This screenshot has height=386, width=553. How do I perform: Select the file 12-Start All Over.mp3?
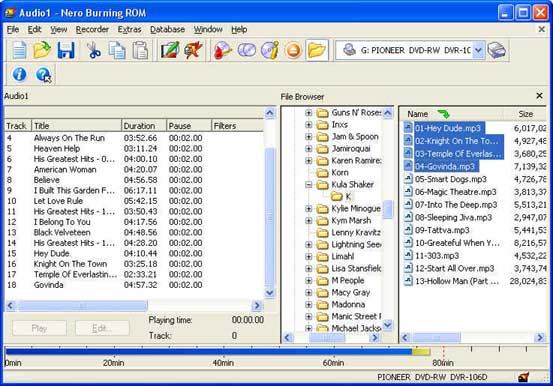(455, 268)
